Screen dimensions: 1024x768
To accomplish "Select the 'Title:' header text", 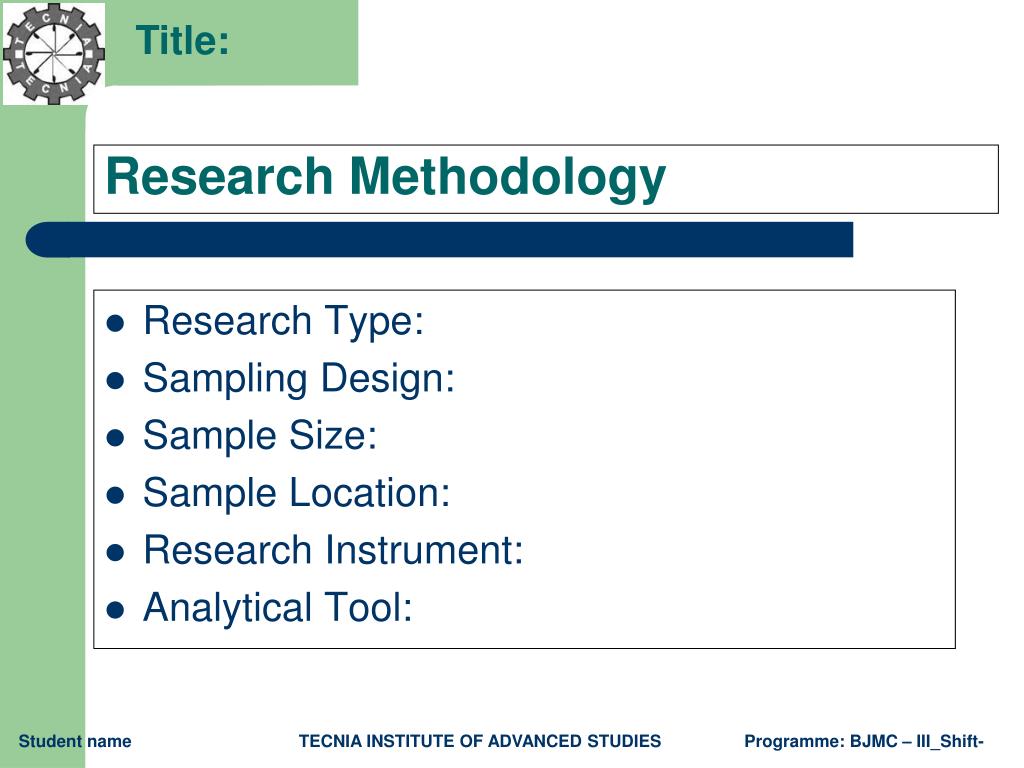I will (x=183, y=40).
